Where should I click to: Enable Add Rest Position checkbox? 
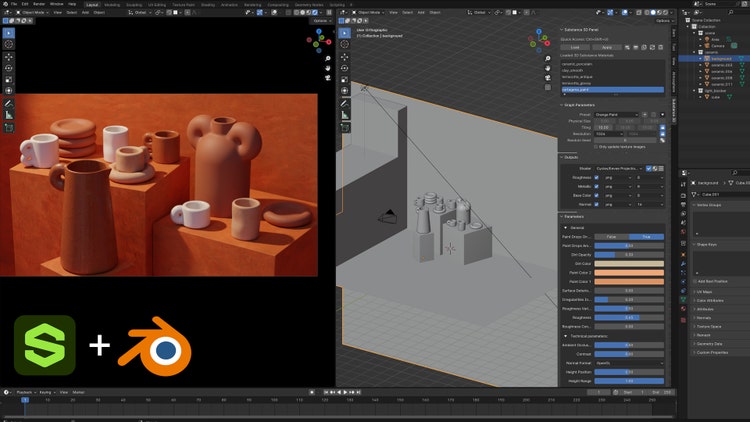[695, 281]
